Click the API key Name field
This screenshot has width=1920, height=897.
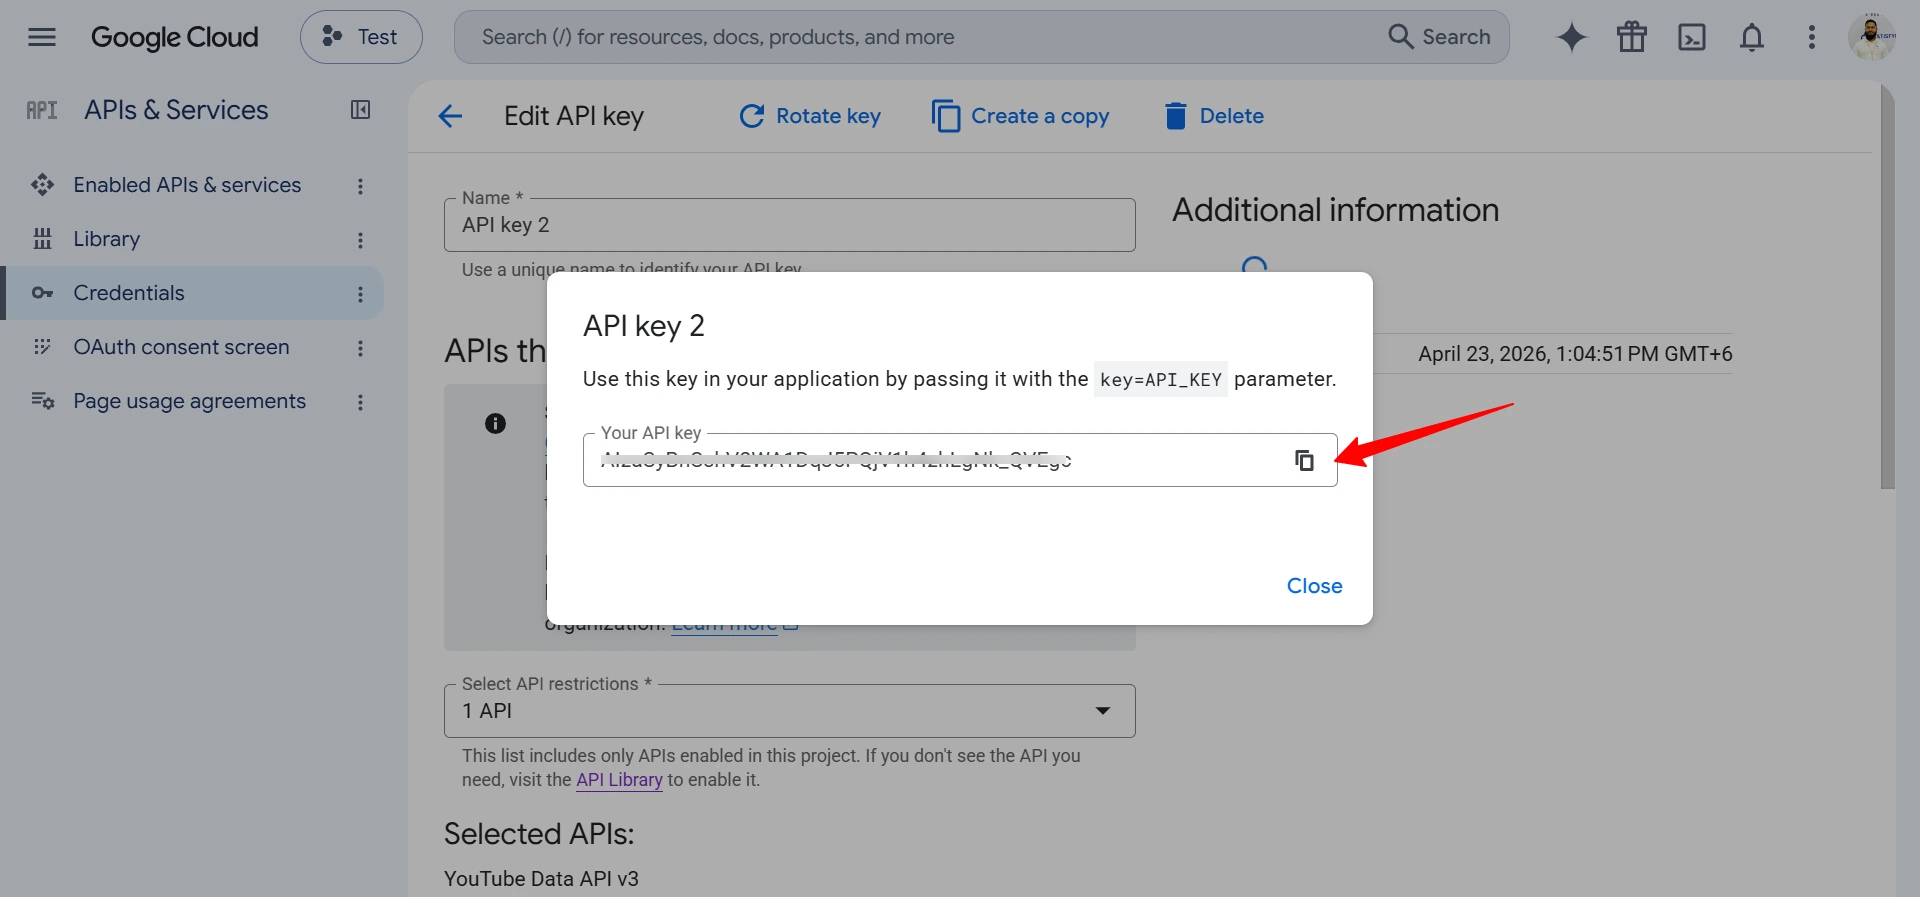[x=790, y=225]
